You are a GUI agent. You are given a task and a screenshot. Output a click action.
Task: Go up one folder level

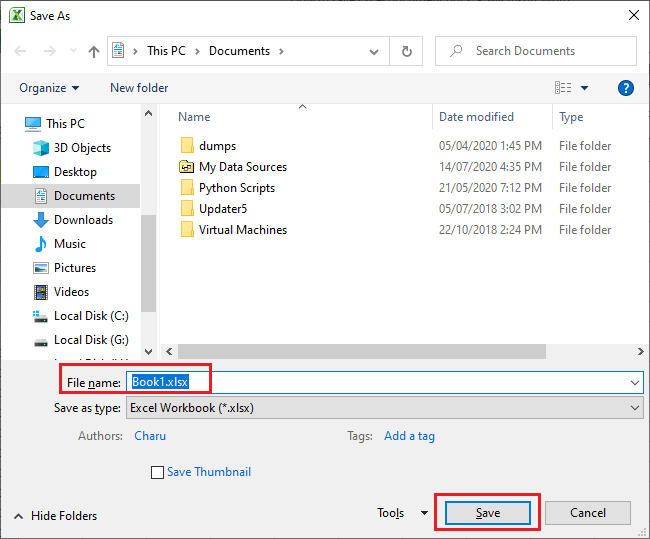point(94,51)
